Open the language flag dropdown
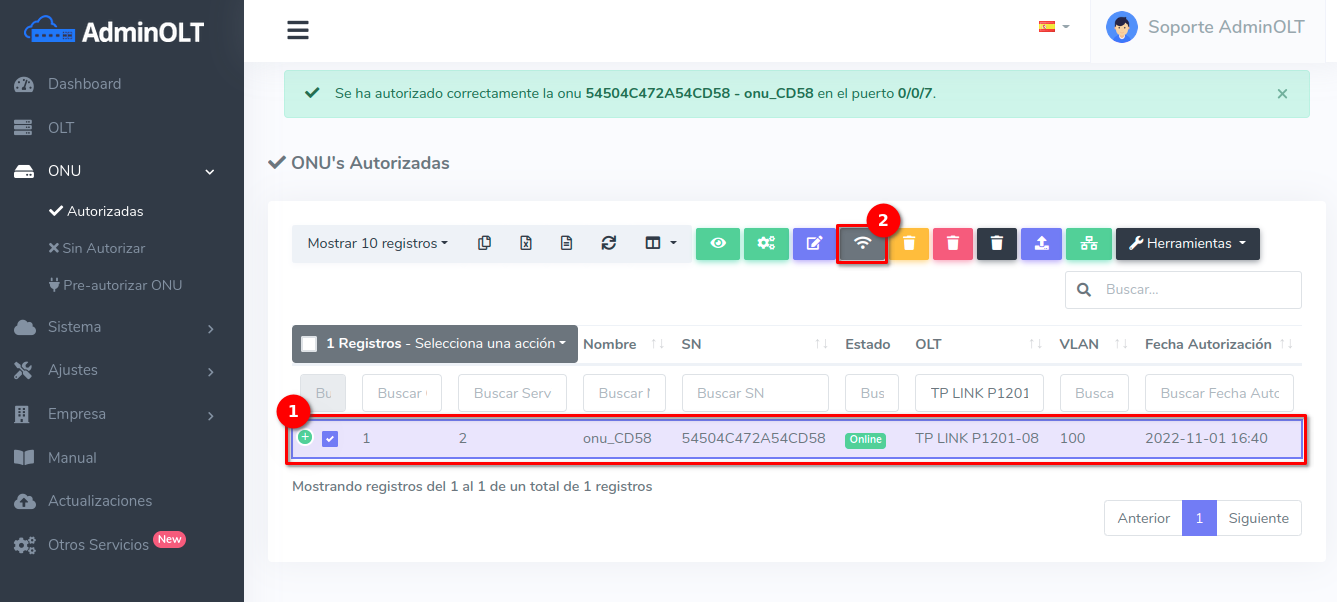 click(1053, 27)
